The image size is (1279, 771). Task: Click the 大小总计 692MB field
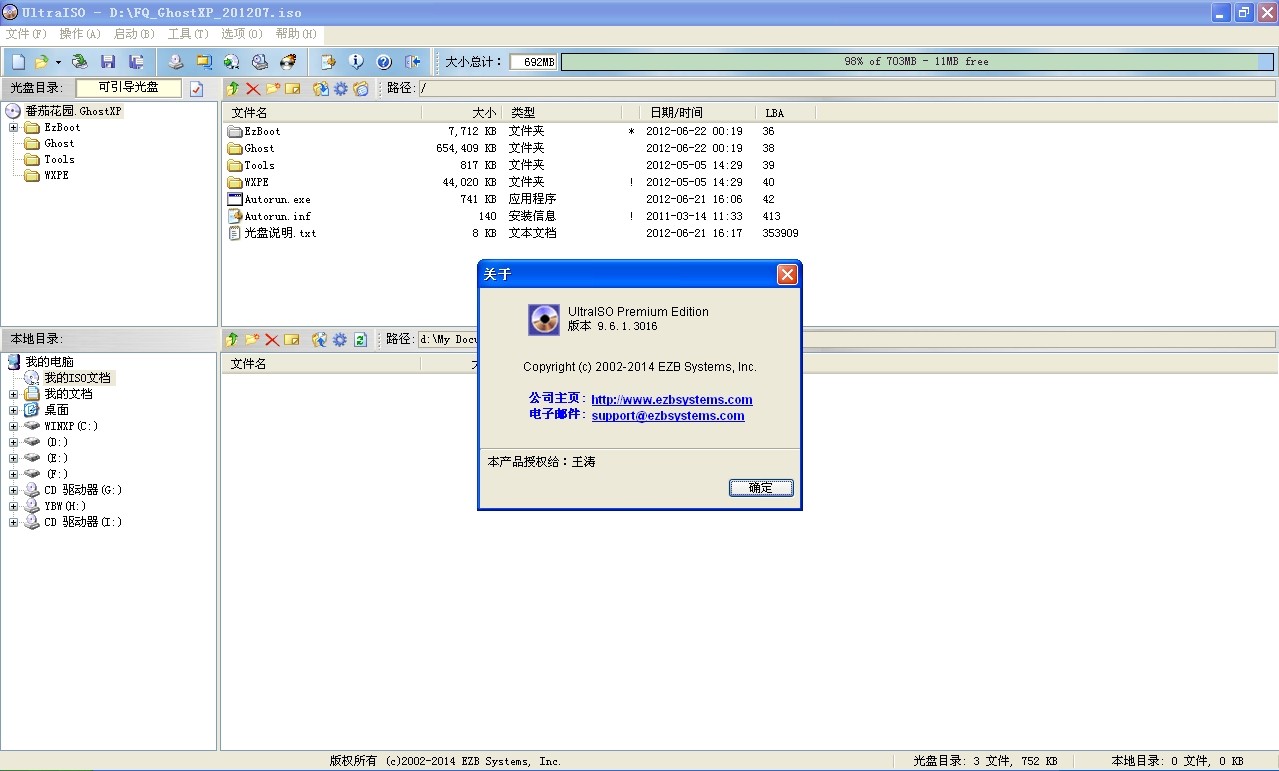pos(533,62)
